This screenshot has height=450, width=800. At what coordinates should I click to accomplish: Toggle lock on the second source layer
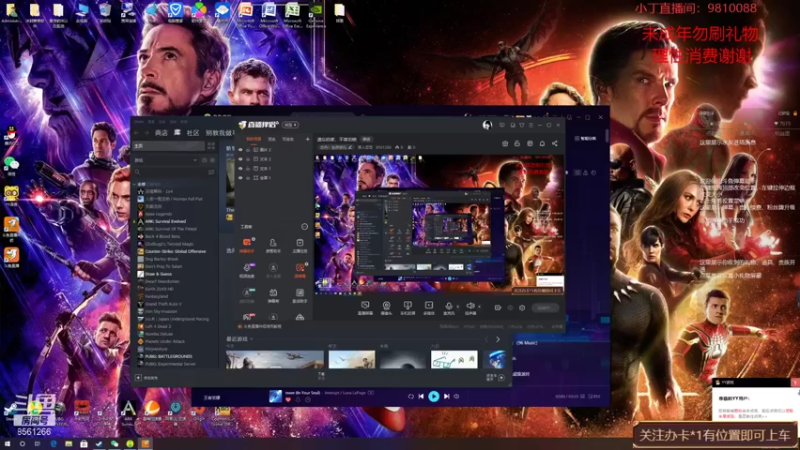tap(248, 159)
